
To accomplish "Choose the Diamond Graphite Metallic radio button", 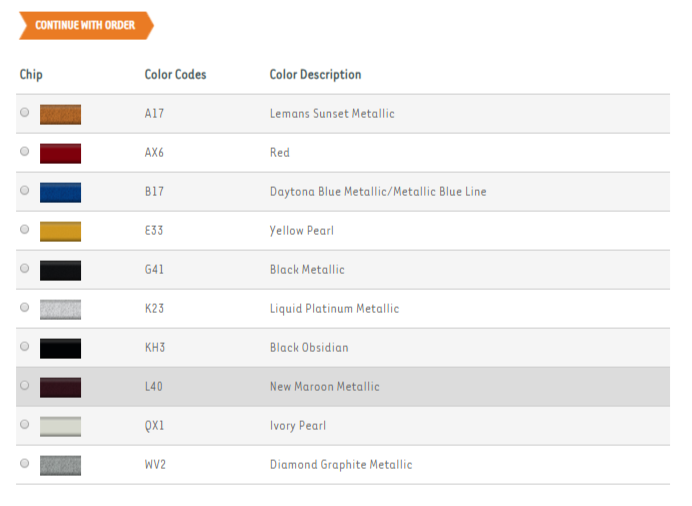I will pyautogui.click(x=25, y=464).
